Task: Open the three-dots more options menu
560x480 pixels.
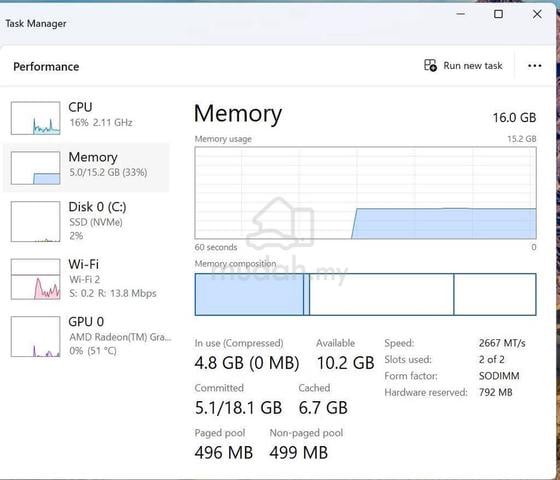Action: point(534,66)
